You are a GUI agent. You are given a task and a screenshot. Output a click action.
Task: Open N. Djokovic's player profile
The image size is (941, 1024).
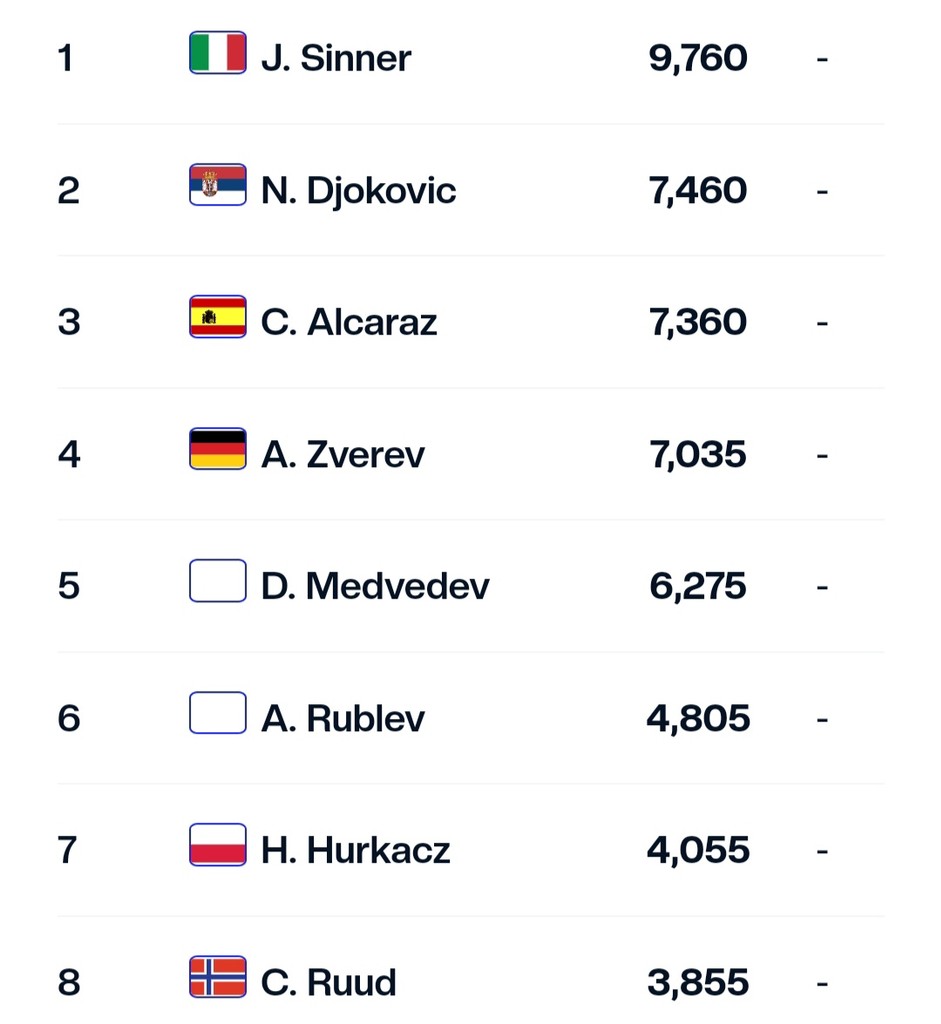tap(358, 191)
